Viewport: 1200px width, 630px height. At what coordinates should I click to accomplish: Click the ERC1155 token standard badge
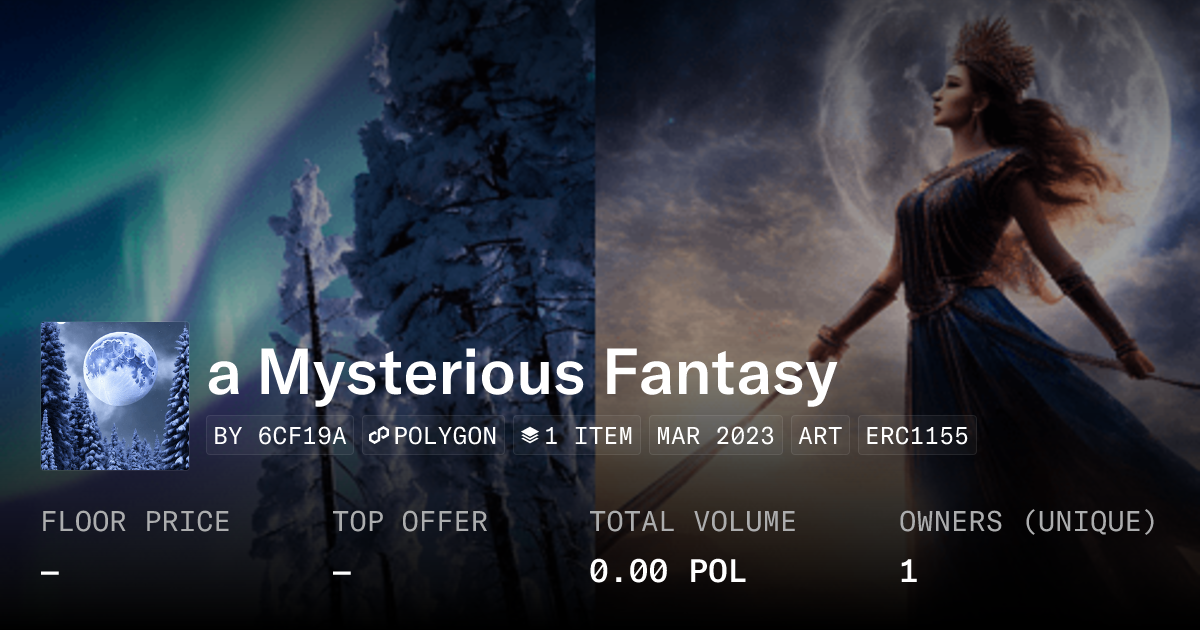click(917, 436)
